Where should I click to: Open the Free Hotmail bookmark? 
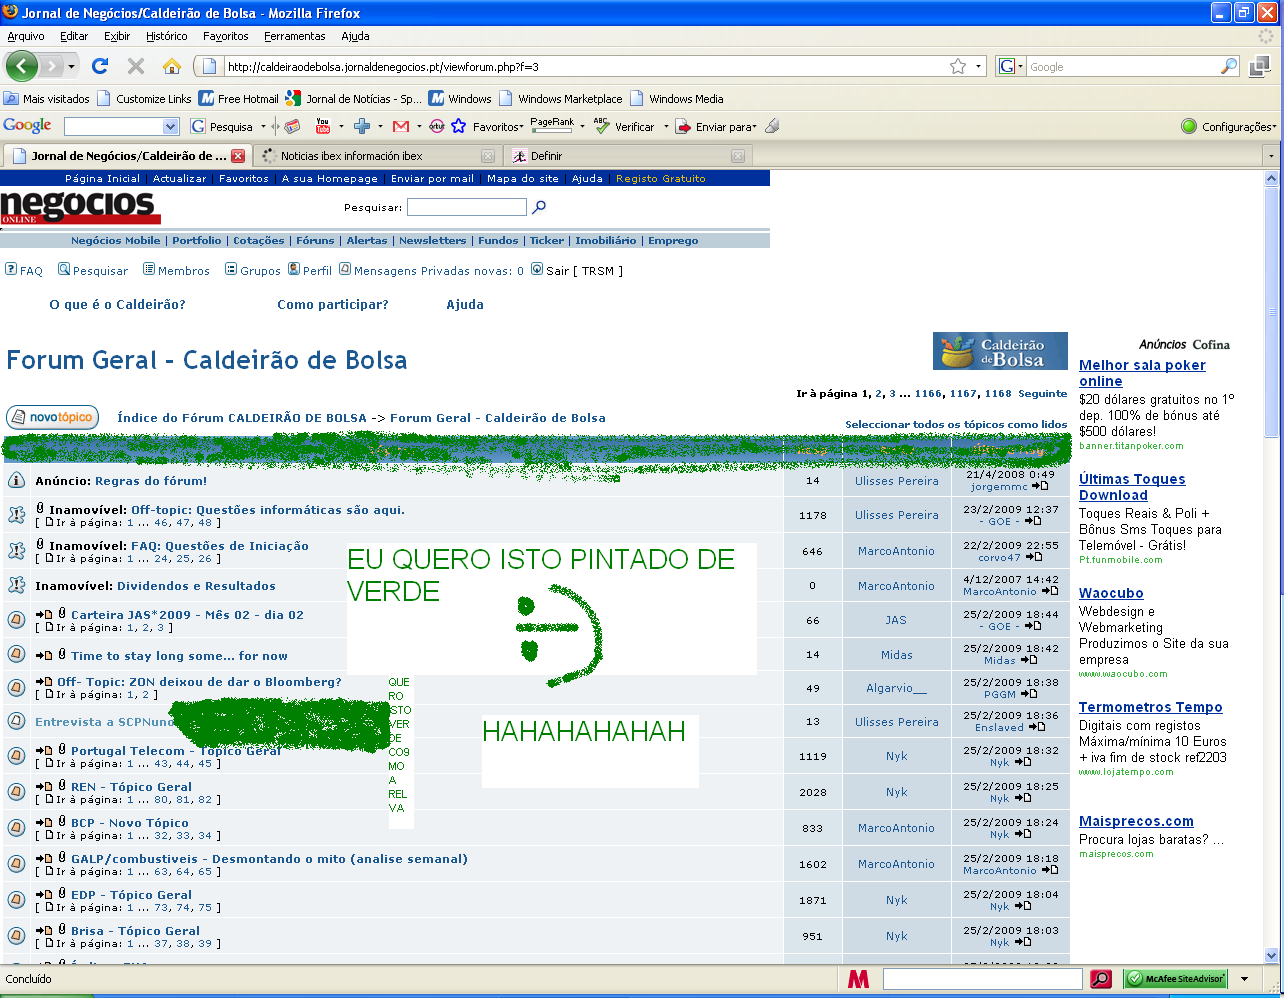click(x=238, y=98)
